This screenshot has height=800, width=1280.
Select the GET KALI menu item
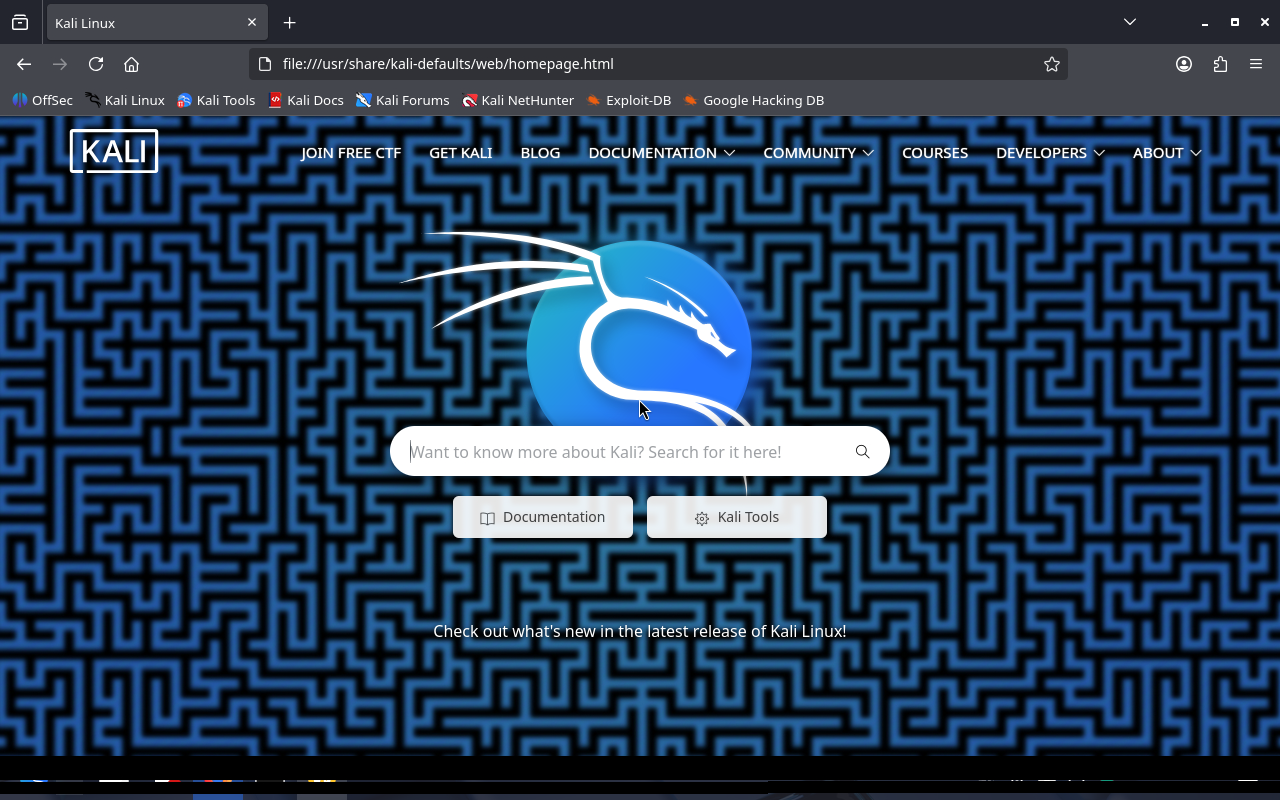(x=460, y=153)
